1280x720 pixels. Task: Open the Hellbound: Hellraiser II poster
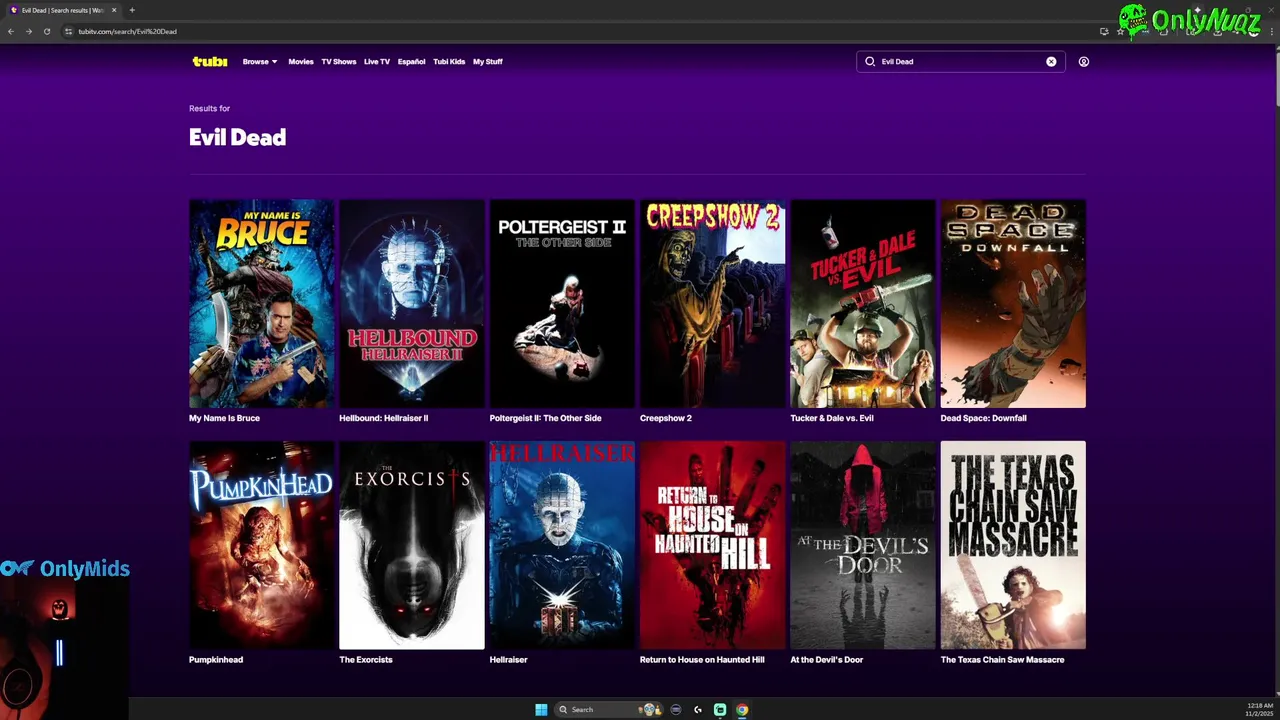click(x=412, y=304)
